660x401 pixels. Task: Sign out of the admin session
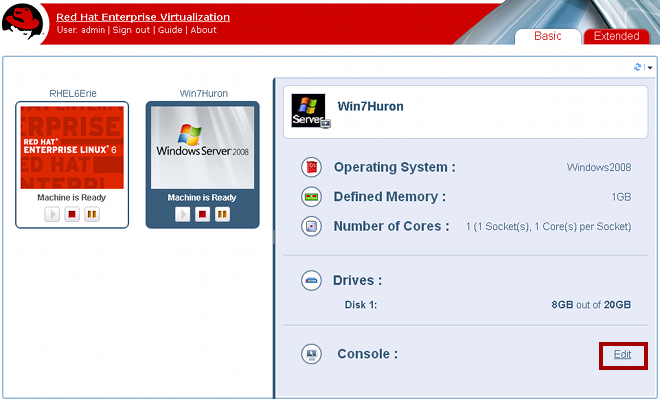(131, 30)
